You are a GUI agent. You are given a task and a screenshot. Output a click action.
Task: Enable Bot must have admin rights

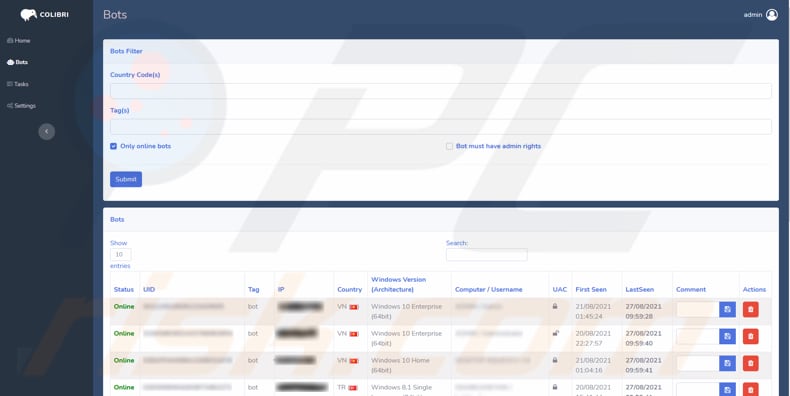coord(449,146)
